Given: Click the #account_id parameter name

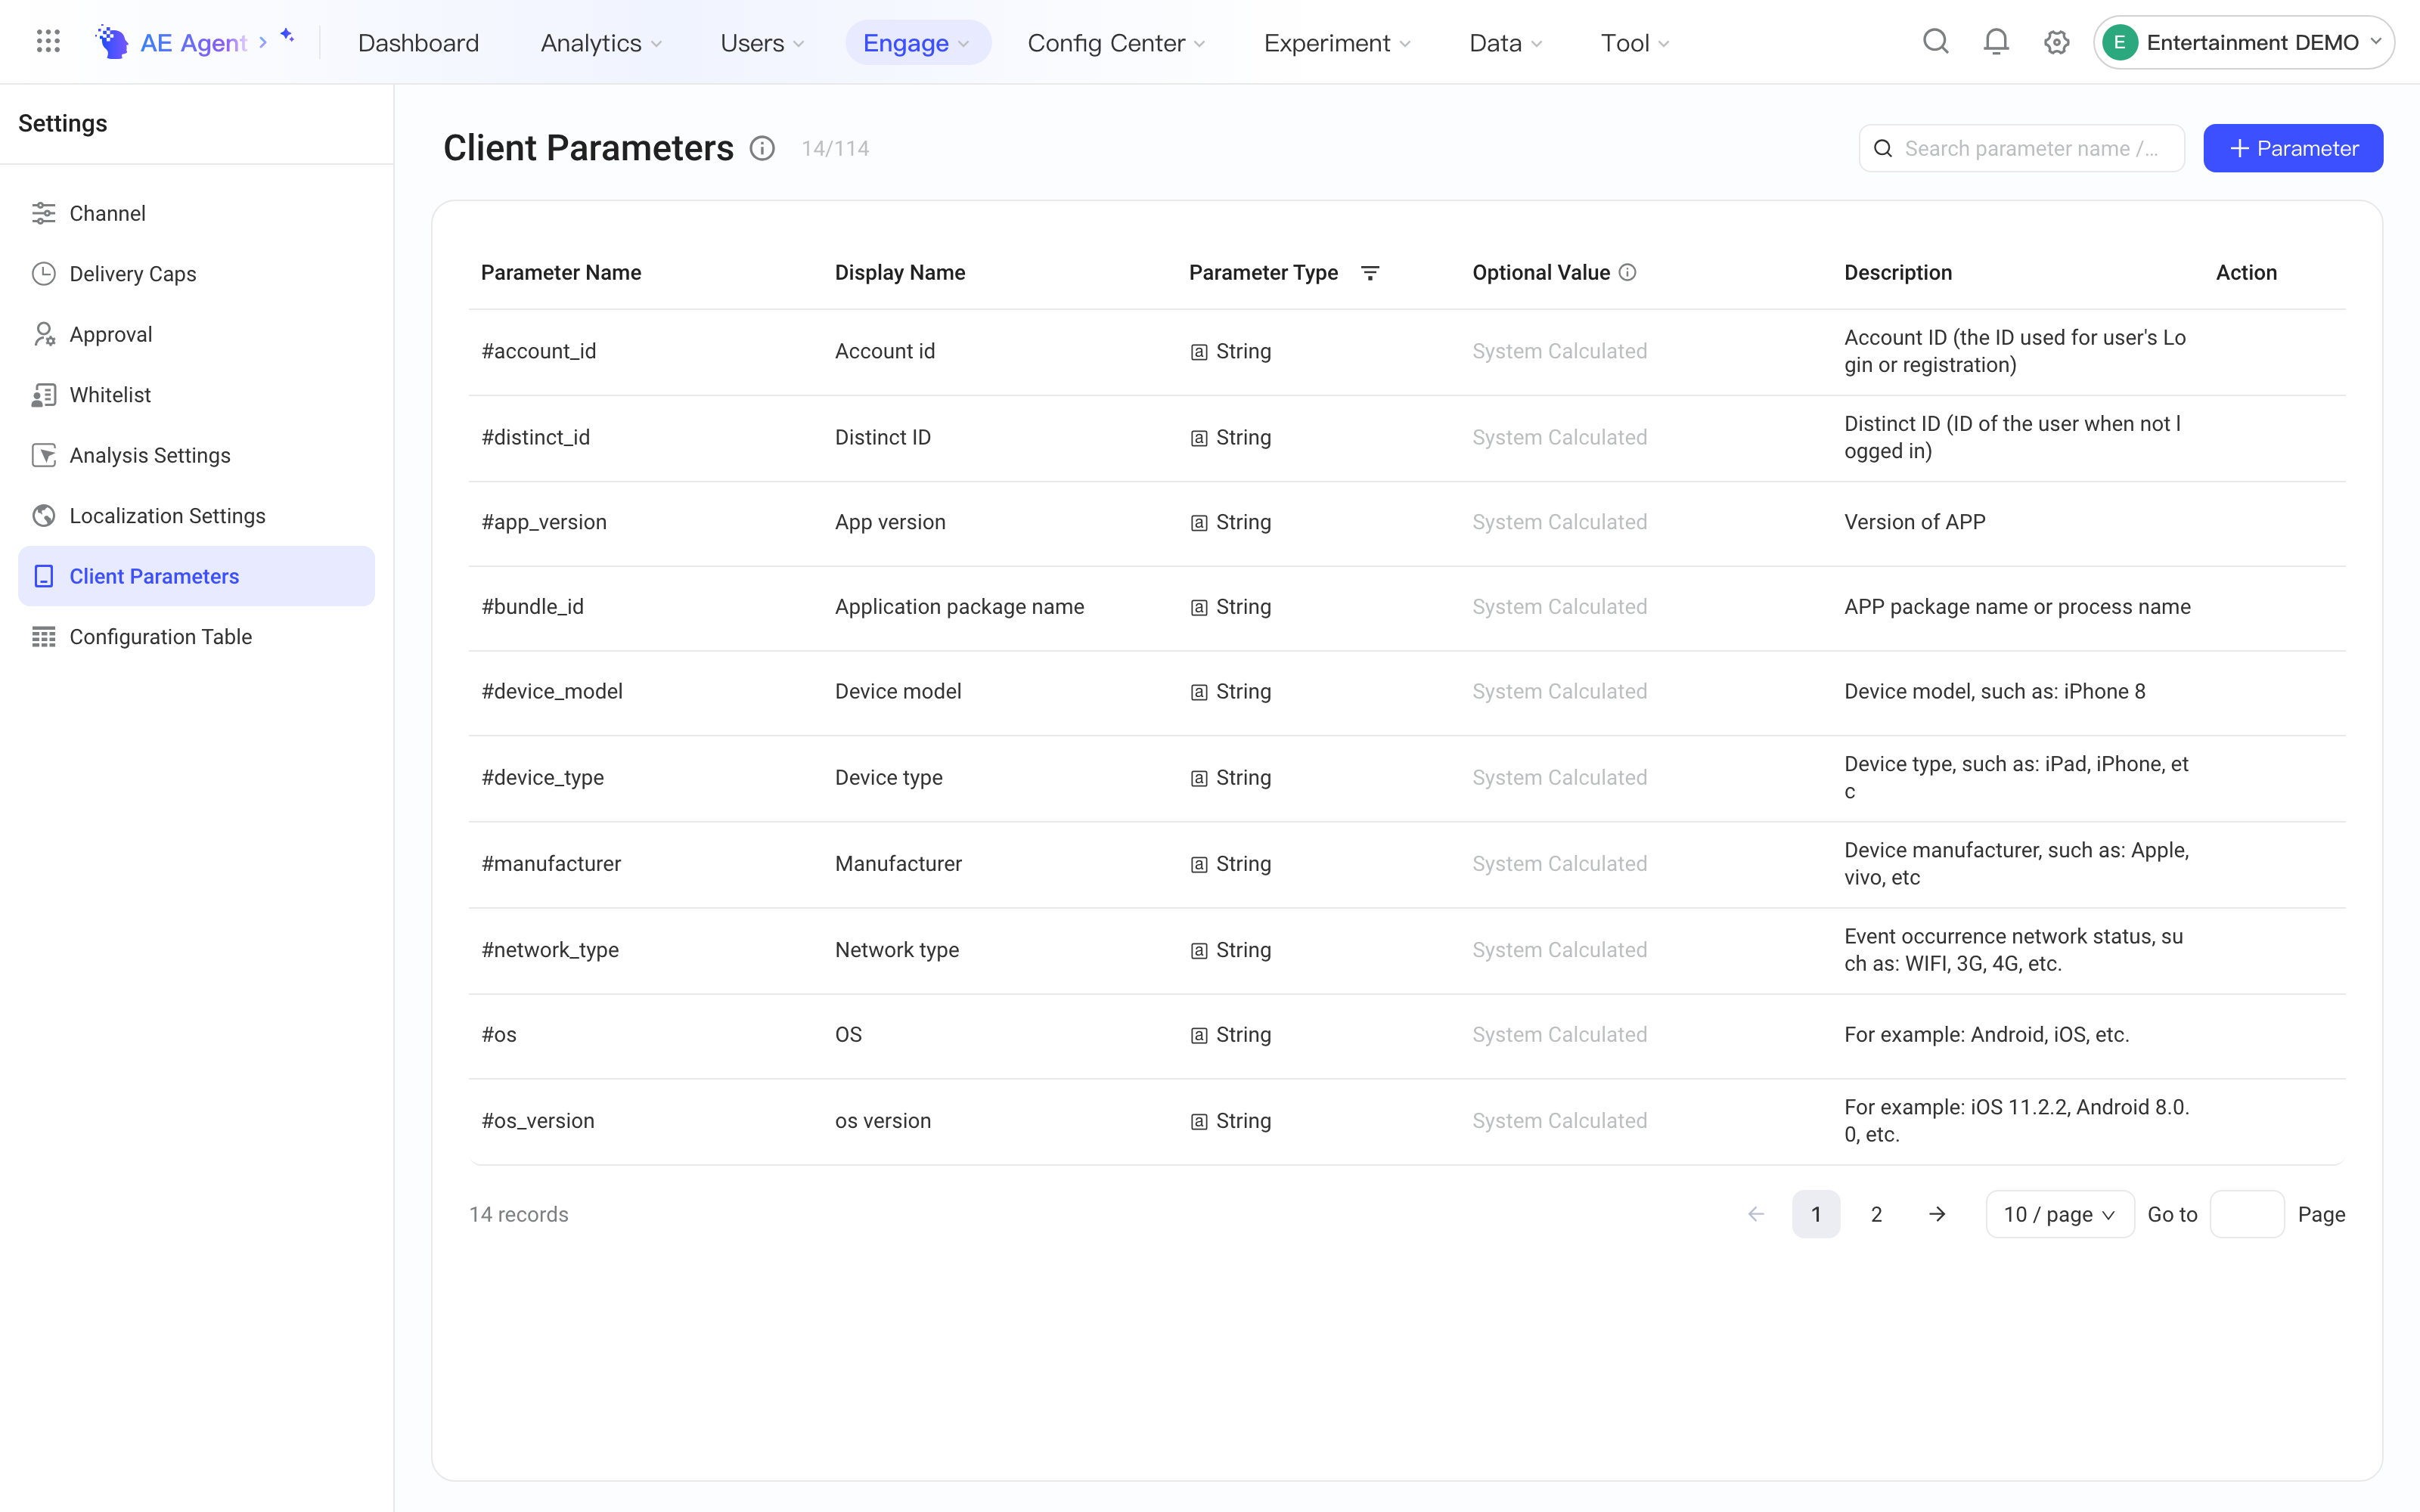Looking at the screenshot, I should click(x=539, y=351).
